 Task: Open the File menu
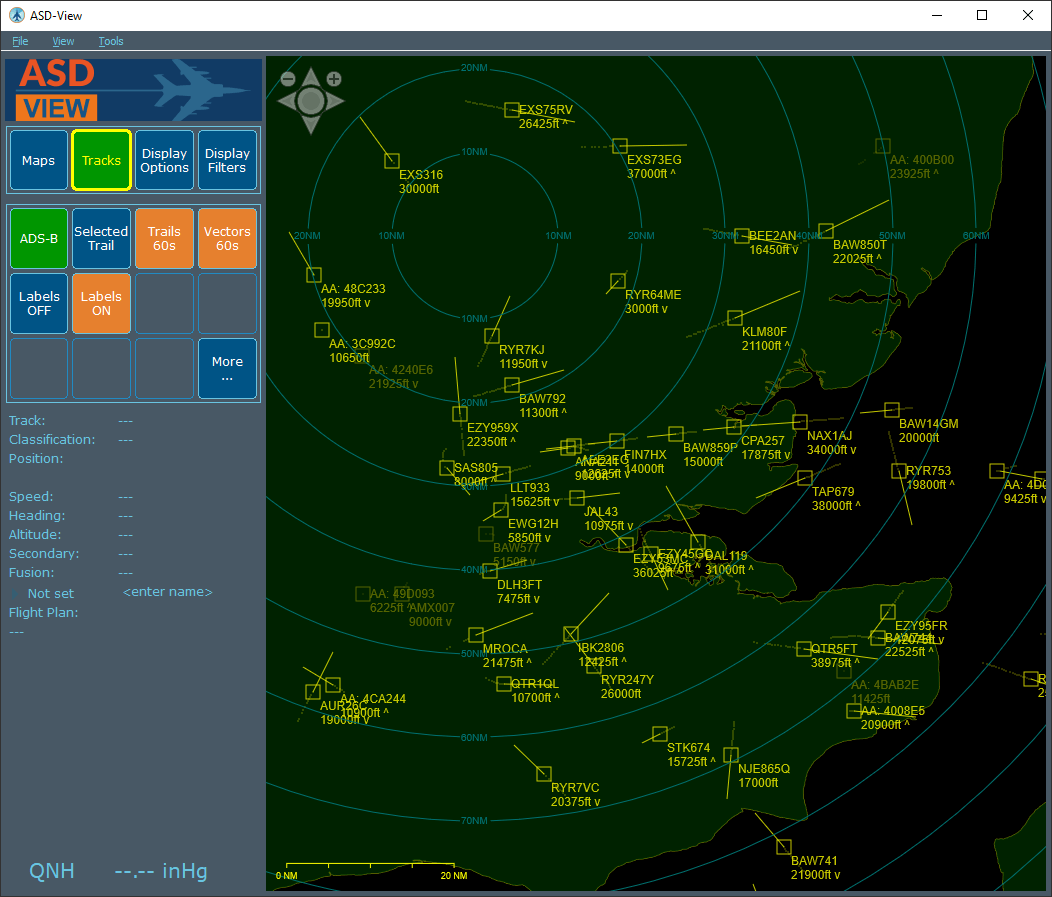click(x=20, y=41)
